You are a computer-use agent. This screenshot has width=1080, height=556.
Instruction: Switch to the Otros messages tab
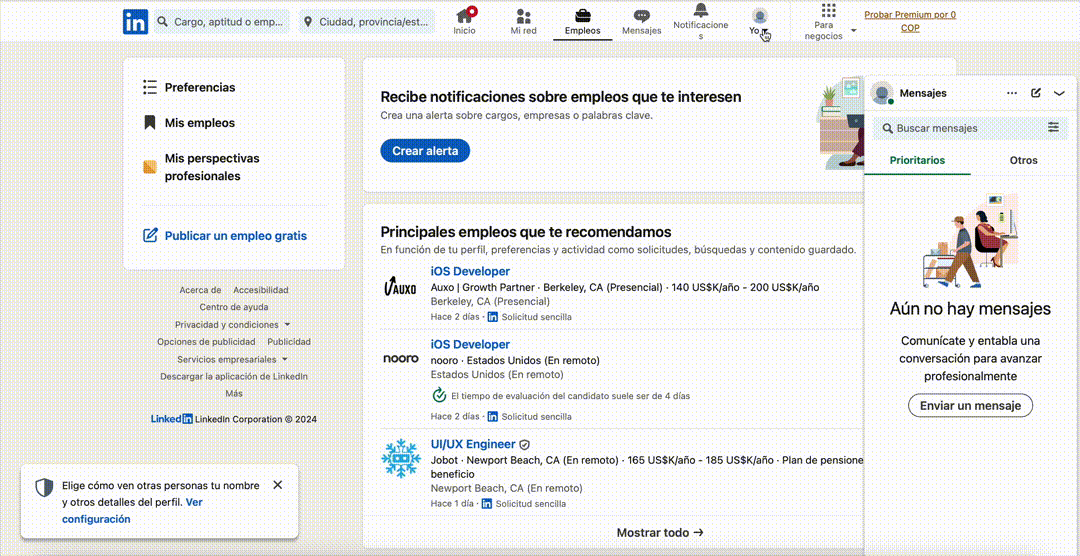coord(1024,161)
